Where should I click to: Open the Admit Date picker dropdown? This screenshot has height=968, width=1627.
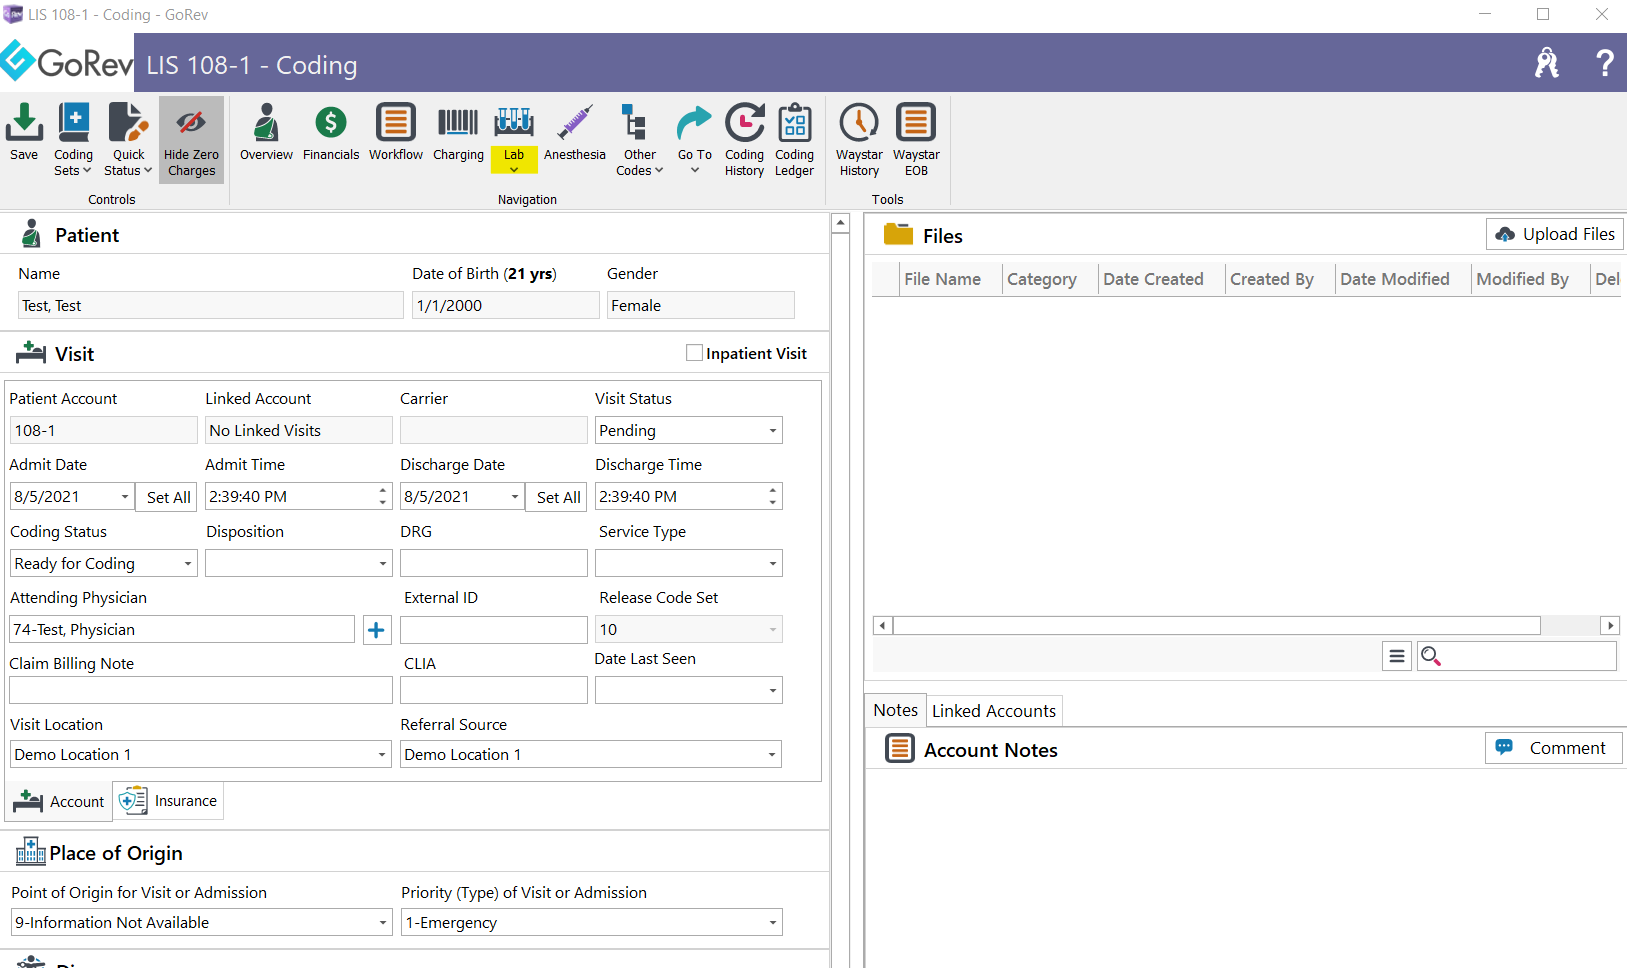pyautogui.click(x=125, y=497)
